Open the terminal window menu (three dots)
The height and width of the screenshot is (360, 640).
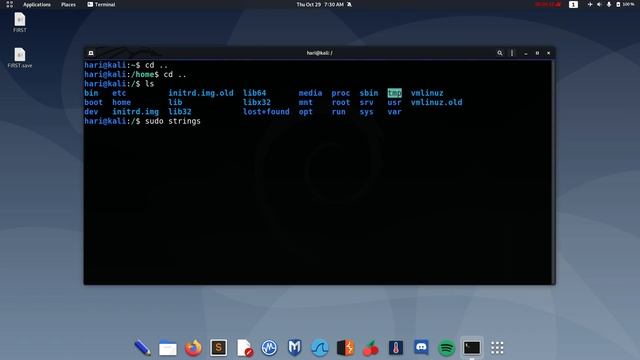coord(512,53)
